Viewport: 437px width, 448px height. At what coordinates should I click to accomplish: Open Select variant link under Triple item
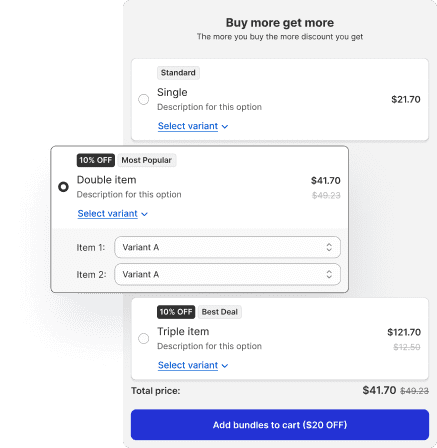pos(188,365)
